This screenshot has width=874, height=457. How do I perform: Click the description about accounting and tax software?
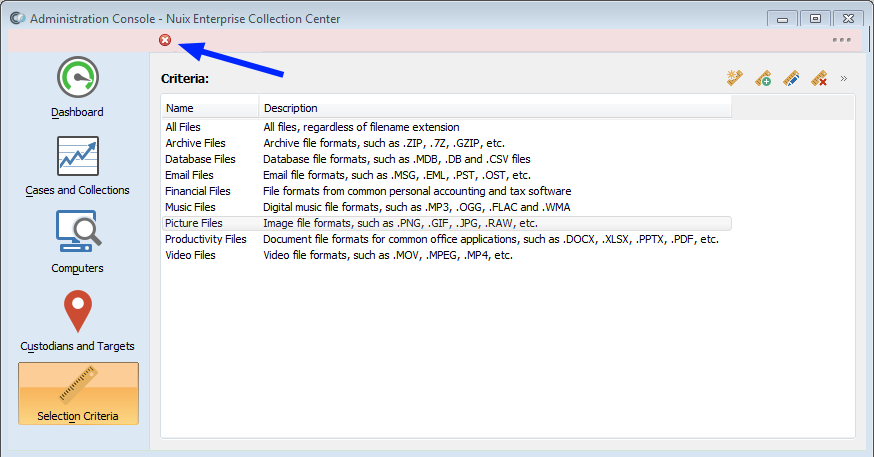click(417, 191)
